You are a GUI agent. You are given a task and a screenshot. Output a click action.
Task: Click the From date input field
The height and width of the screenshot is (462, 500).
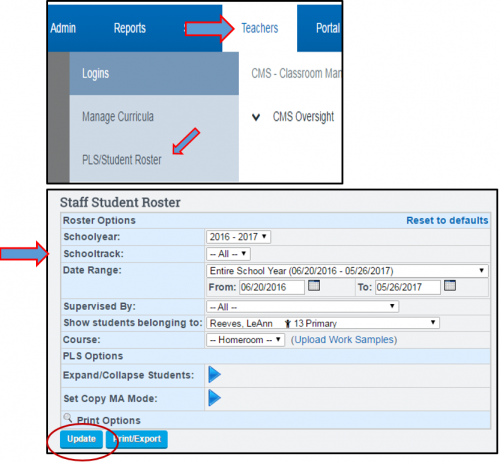click(x=272, y=287)
